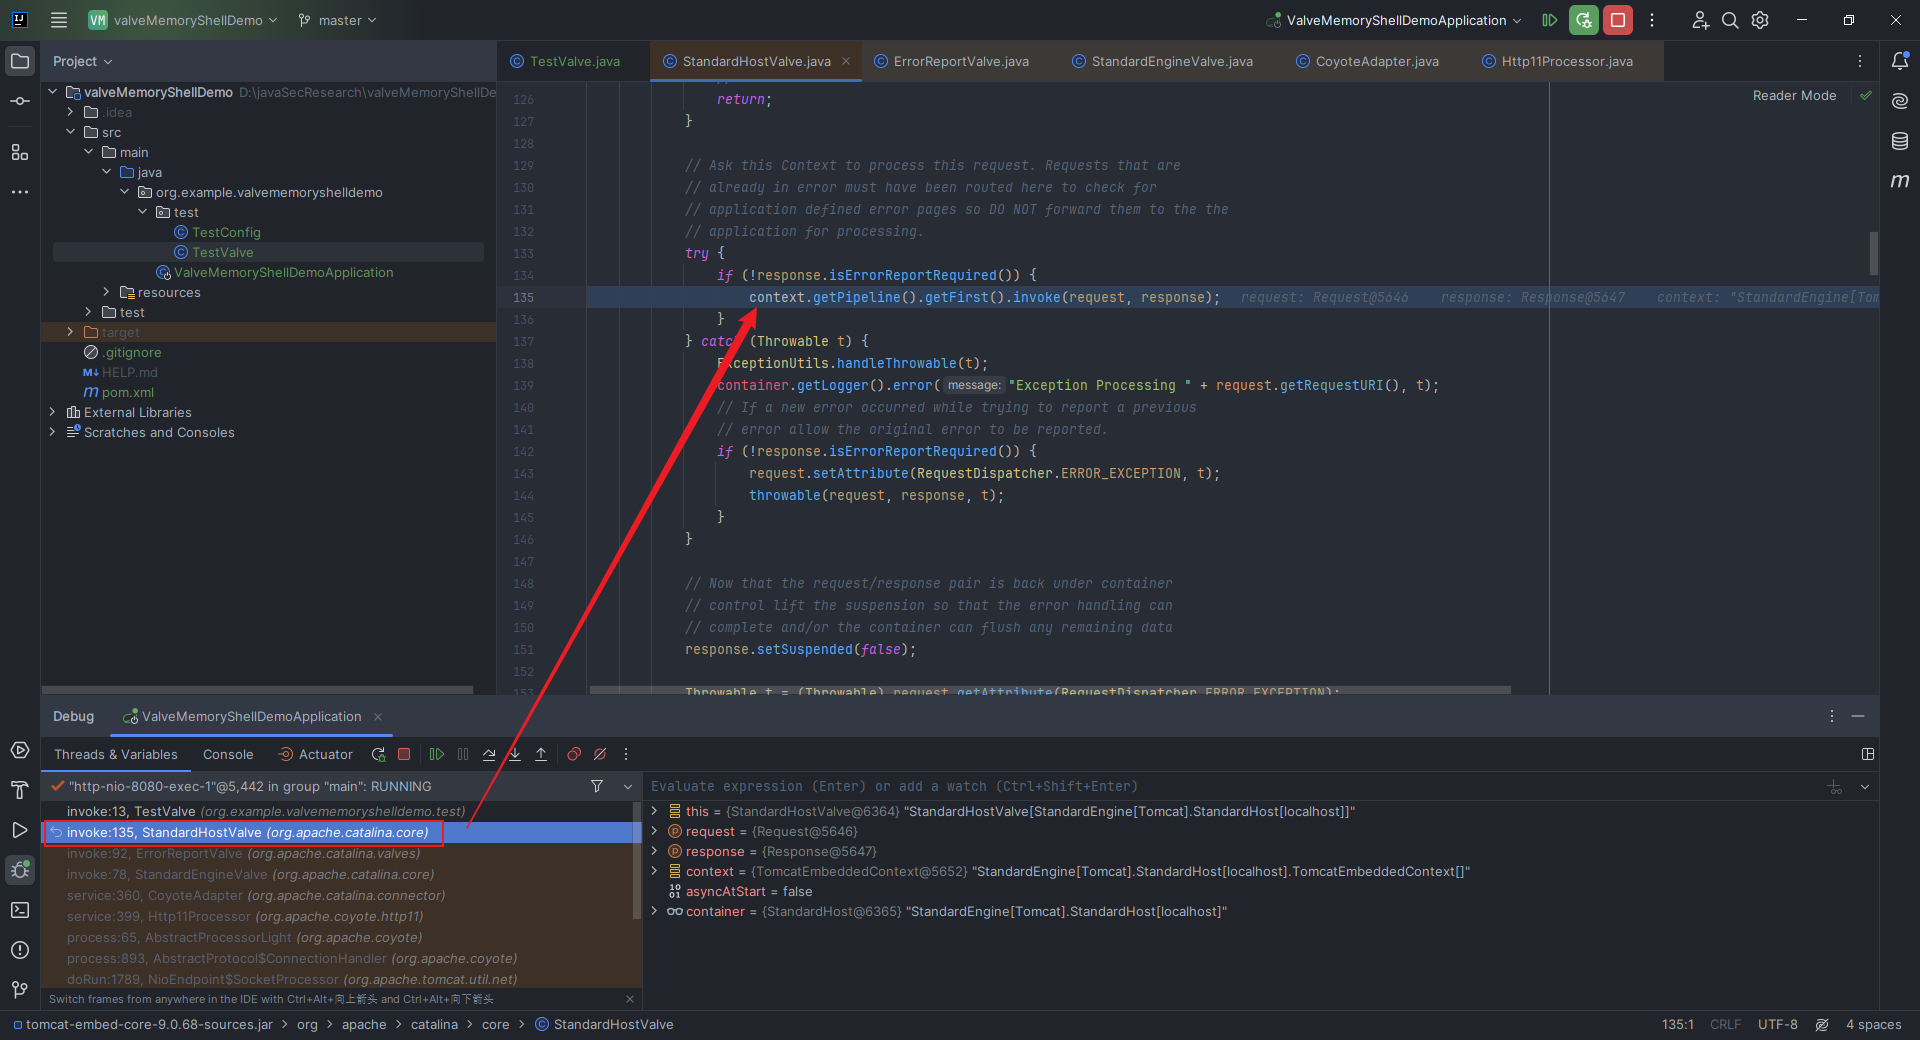Open Project view dropdown
Image resolution: width=1920 pixels, height=1040 pixels.
[82, 61]
